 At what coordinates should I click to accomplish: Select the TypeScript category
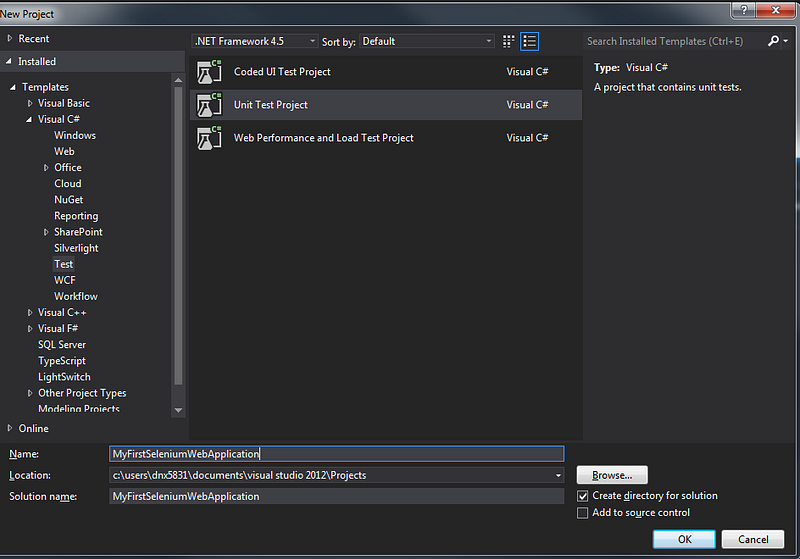[62, 361]
